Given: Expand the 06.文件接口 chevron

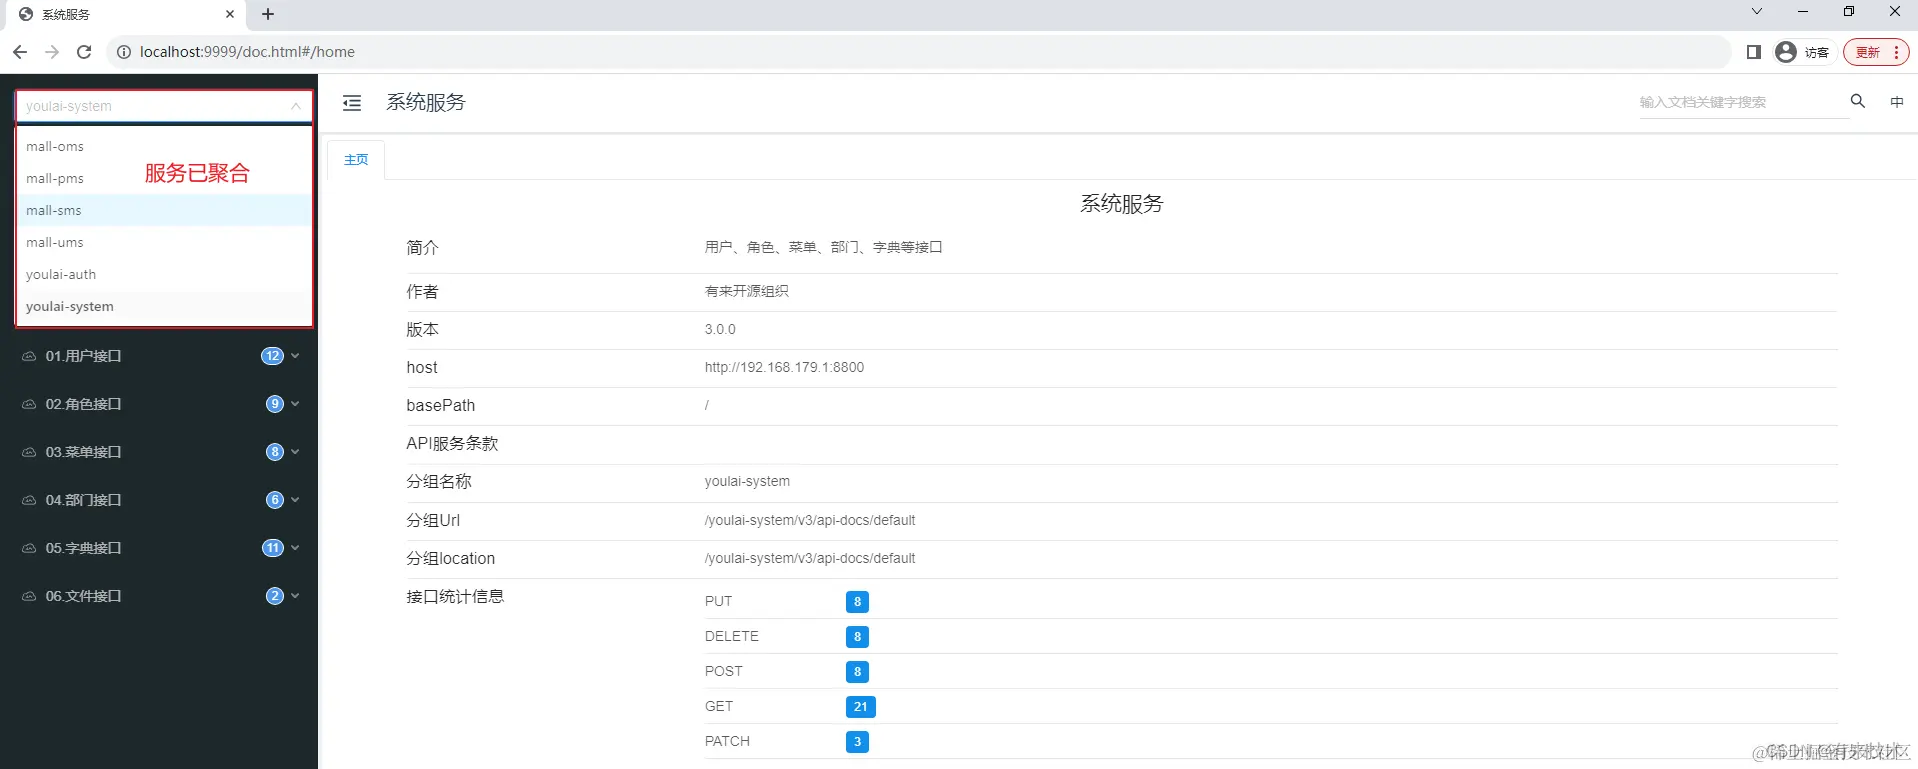Looking at the screenshot, I should [x=296, y=596].
